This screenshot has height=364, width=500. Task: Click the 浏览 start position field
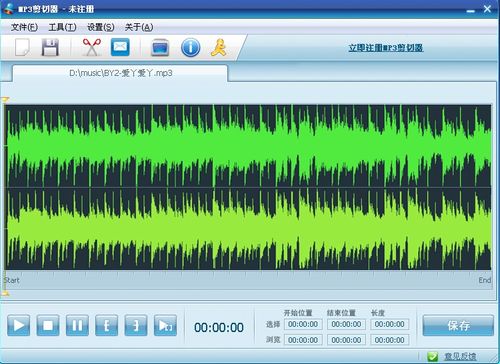pyautogui.click(x=303, y=340)
